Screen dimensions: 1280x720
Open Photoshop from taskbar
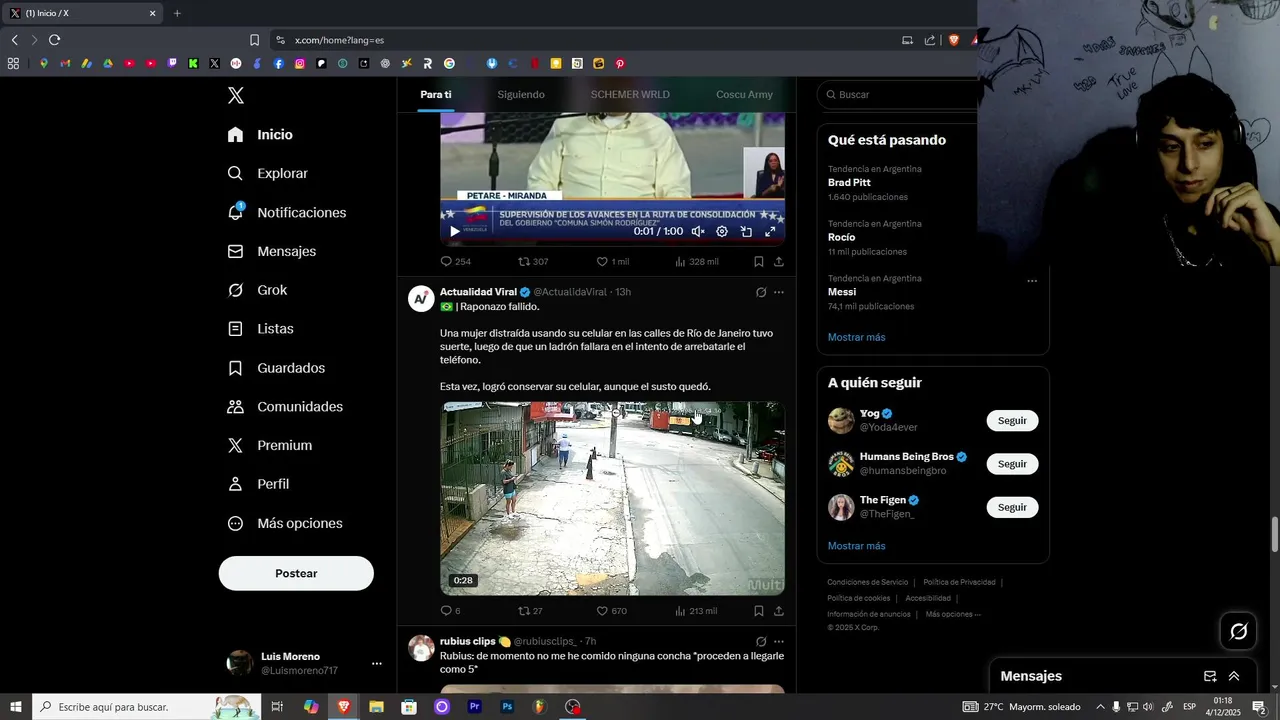pos(507,707)
